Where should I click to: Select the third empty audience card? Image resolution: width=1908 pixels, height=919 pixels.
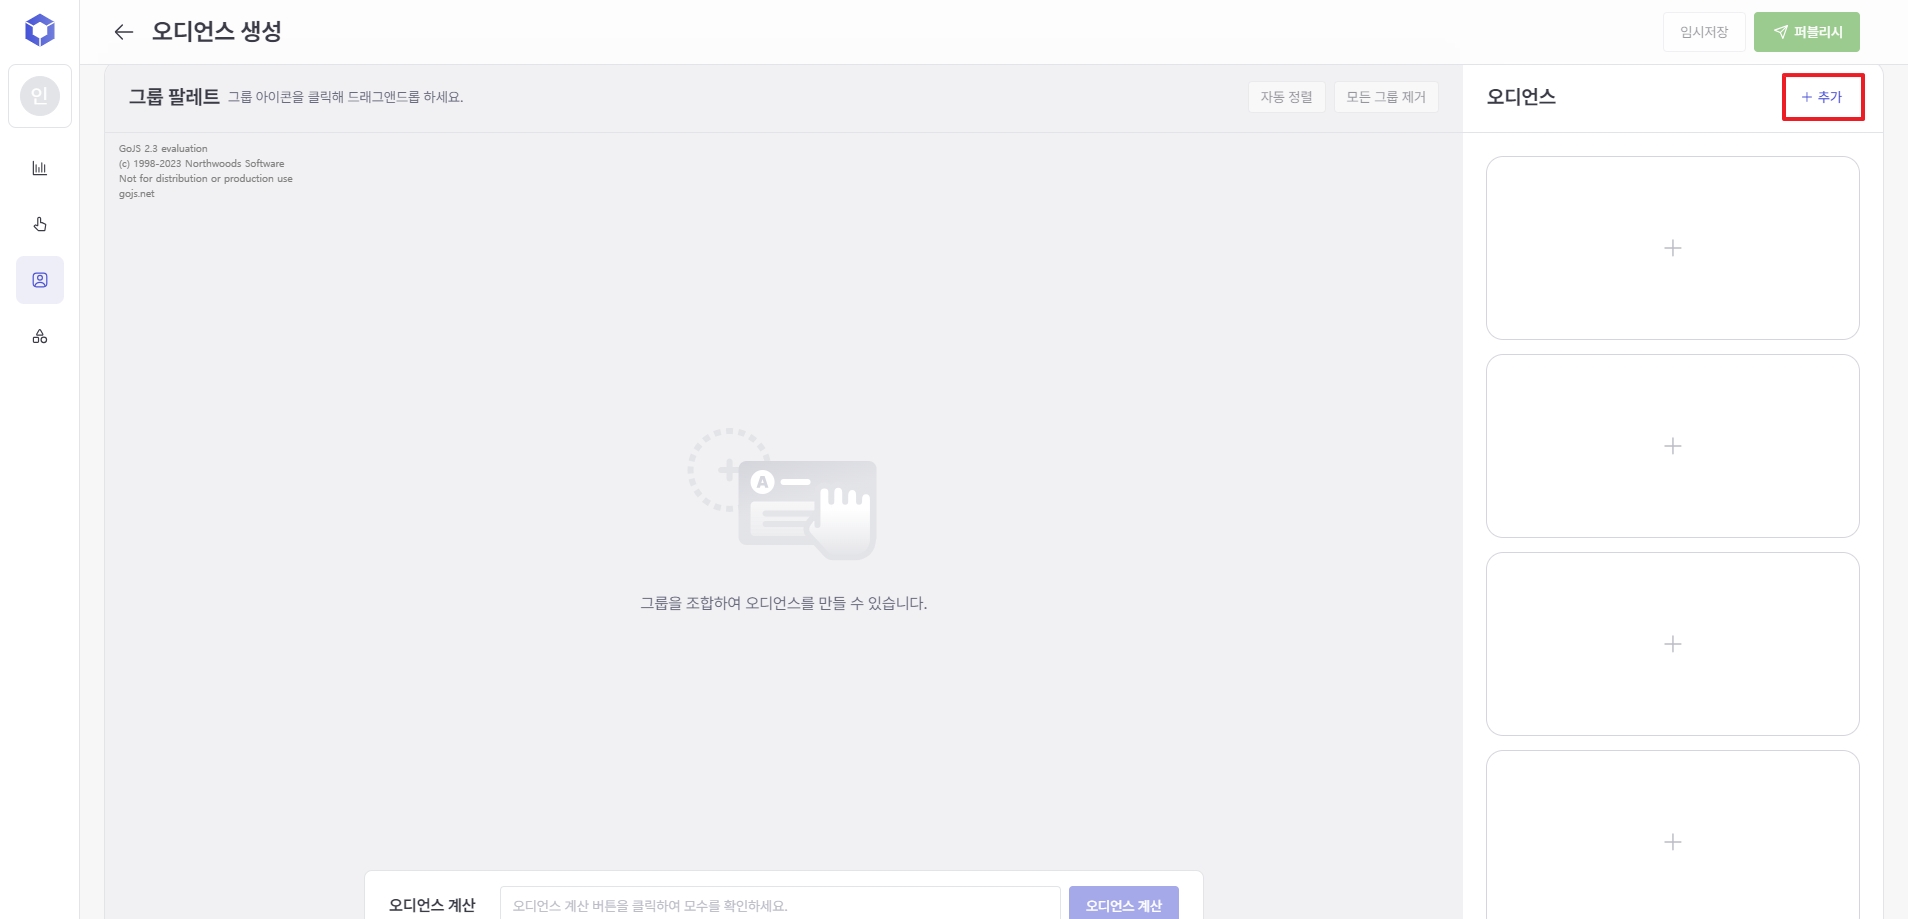pos(1672,644)
